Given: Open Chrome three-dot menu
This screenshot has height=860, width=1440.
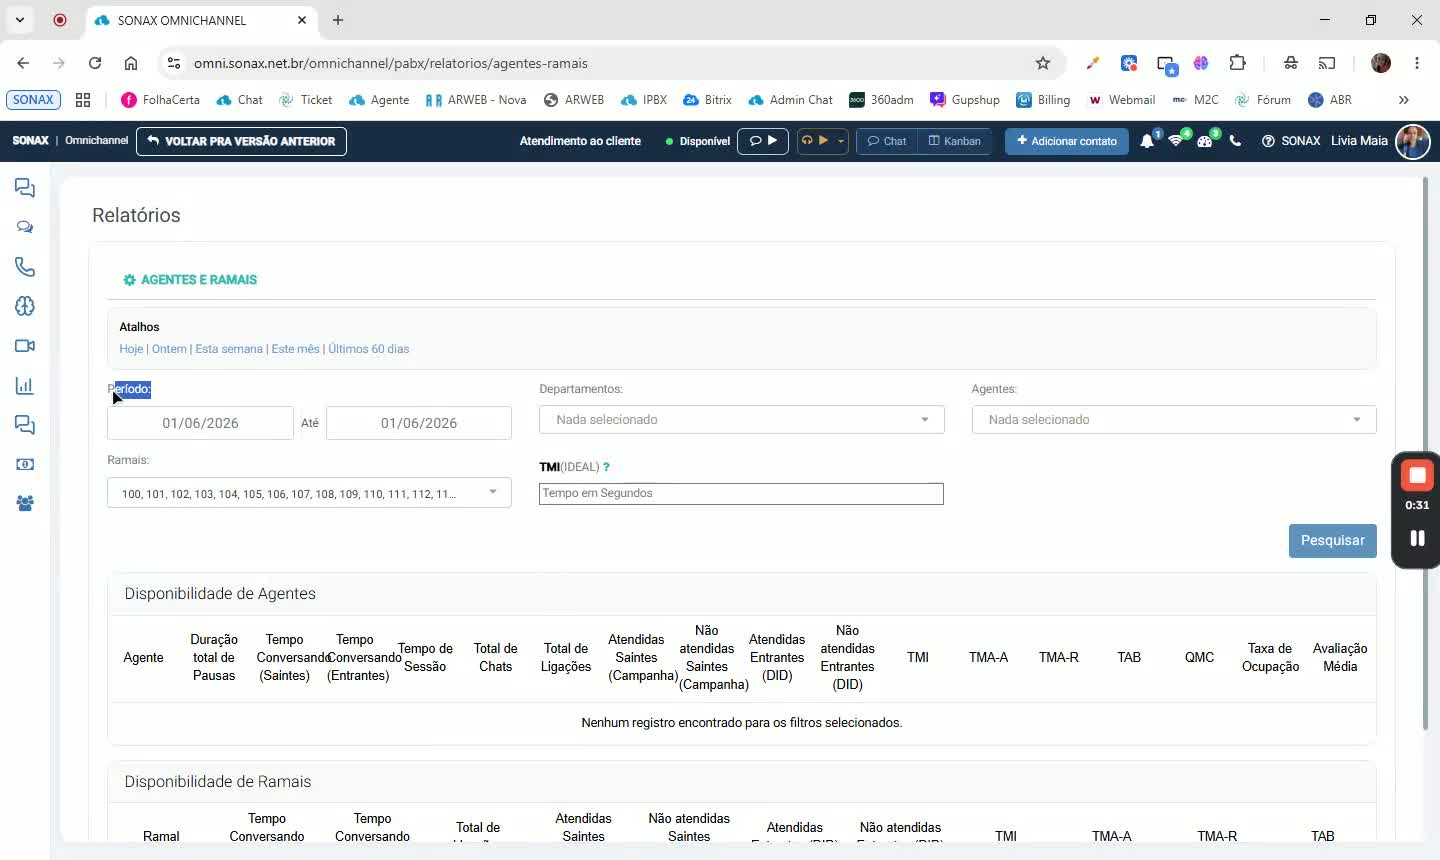Looking at the screenshot, I should (1417, 63).
